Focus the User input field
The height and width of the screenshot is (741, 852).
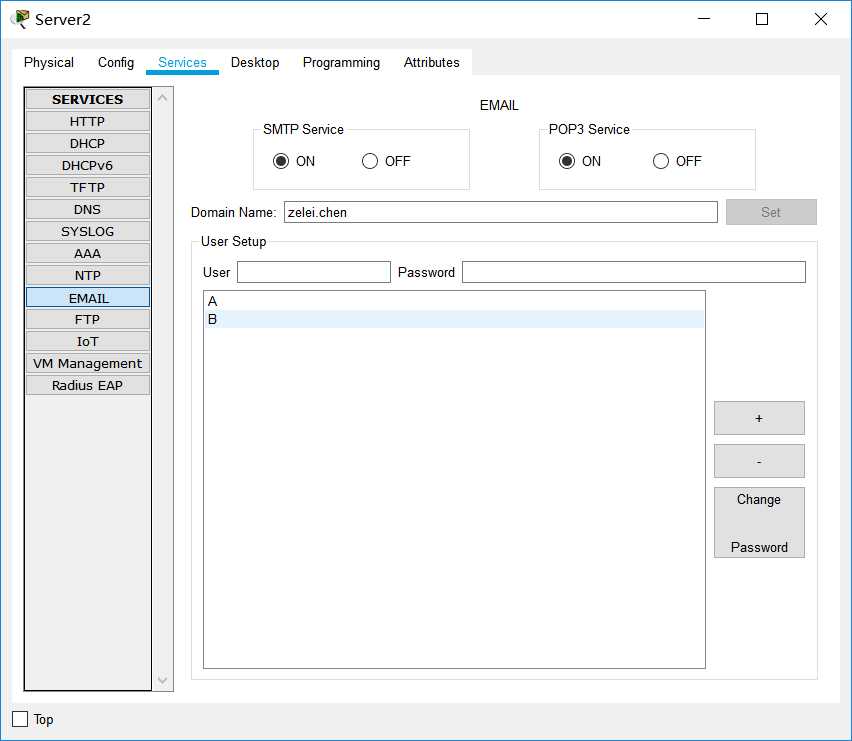[x=314, y=272]
